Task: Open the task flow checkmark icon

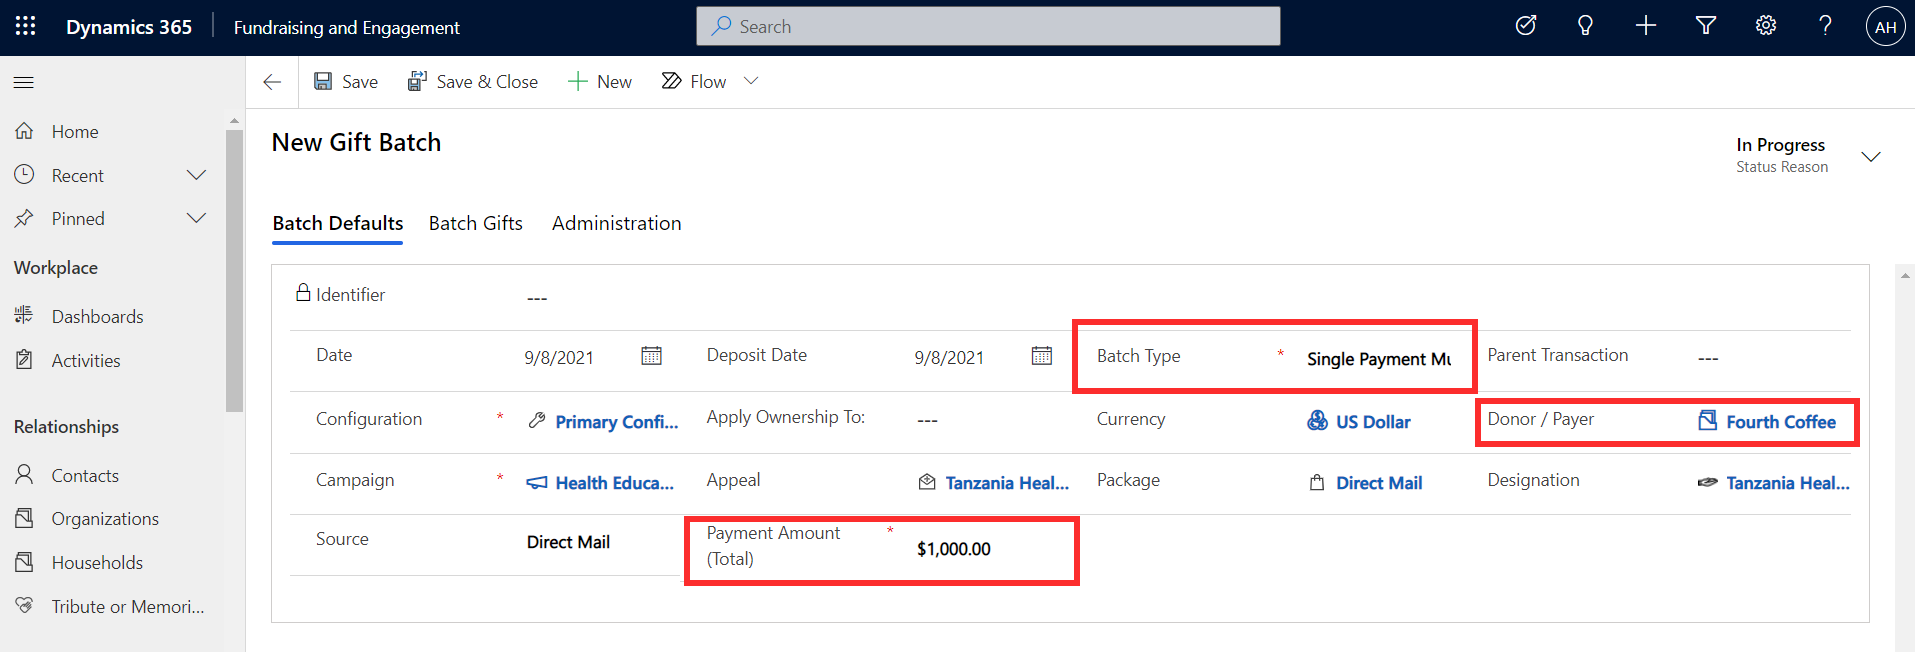Action: [x=1526, y=26]
